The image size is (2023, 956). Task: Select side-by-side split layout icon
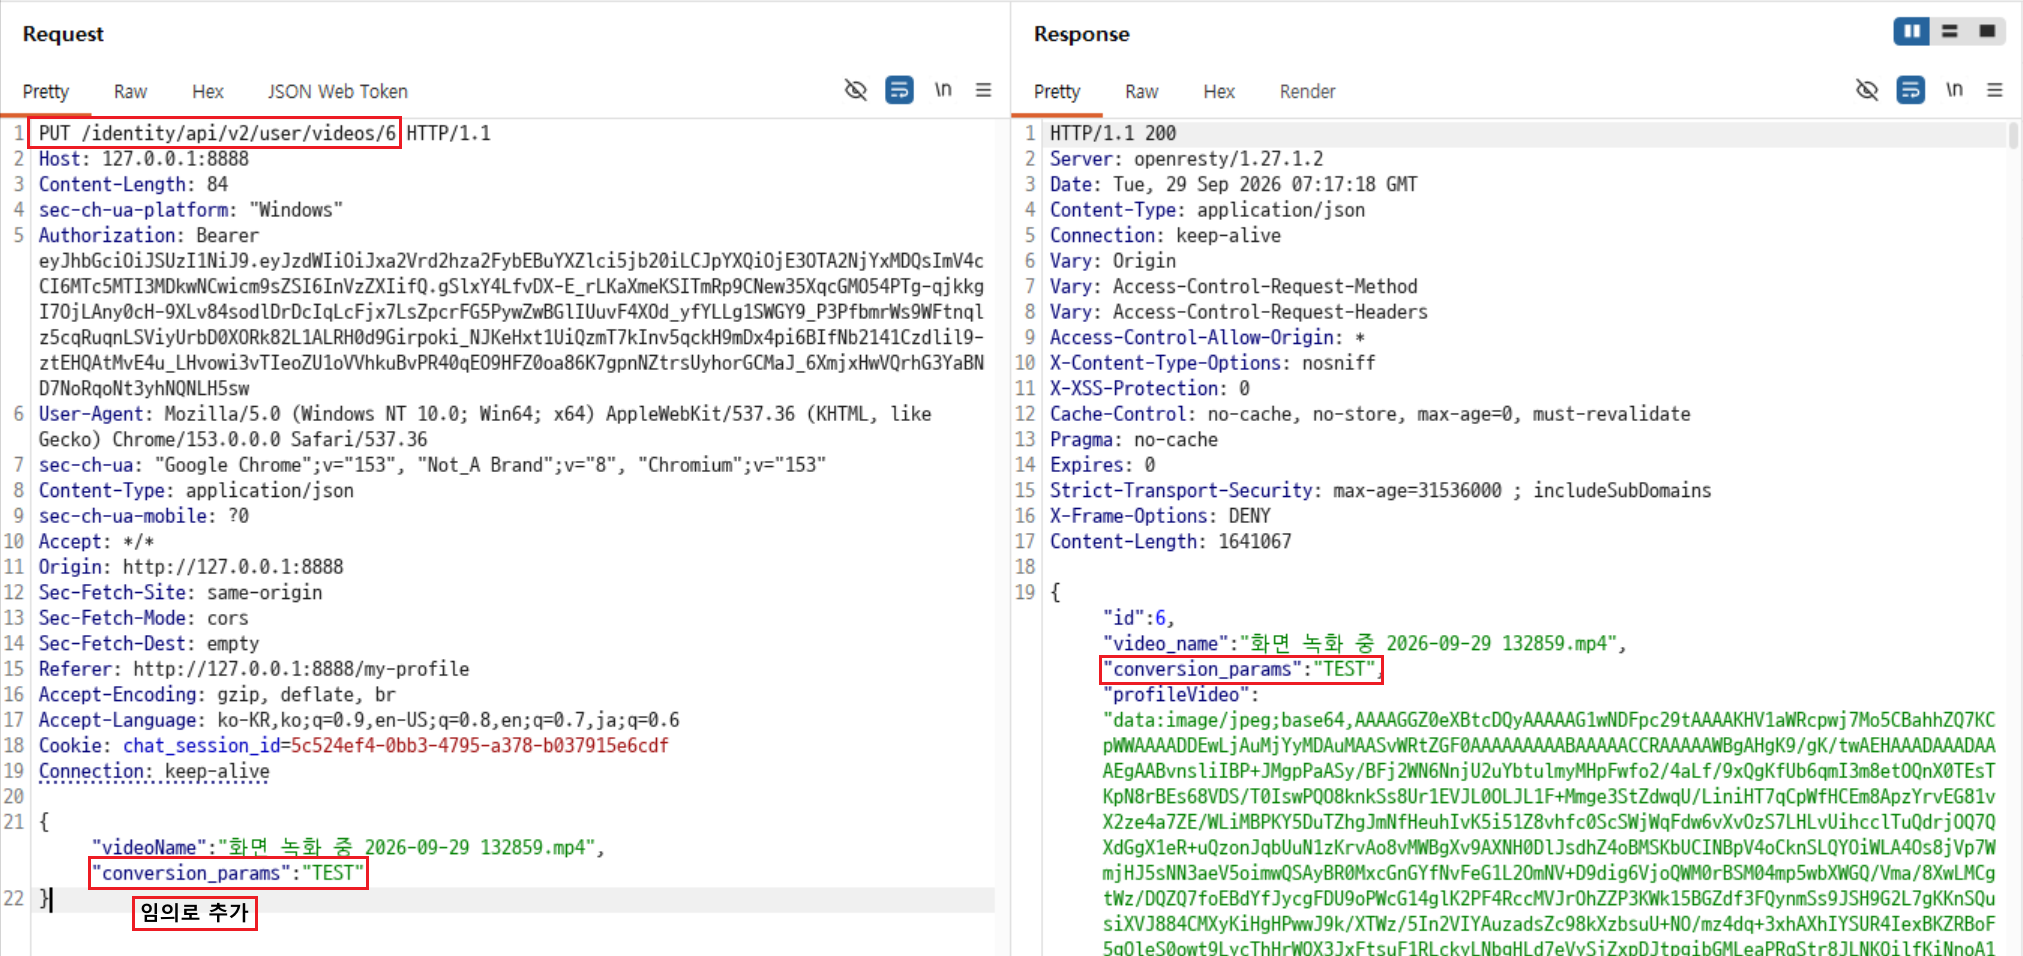coord(1911,31)
